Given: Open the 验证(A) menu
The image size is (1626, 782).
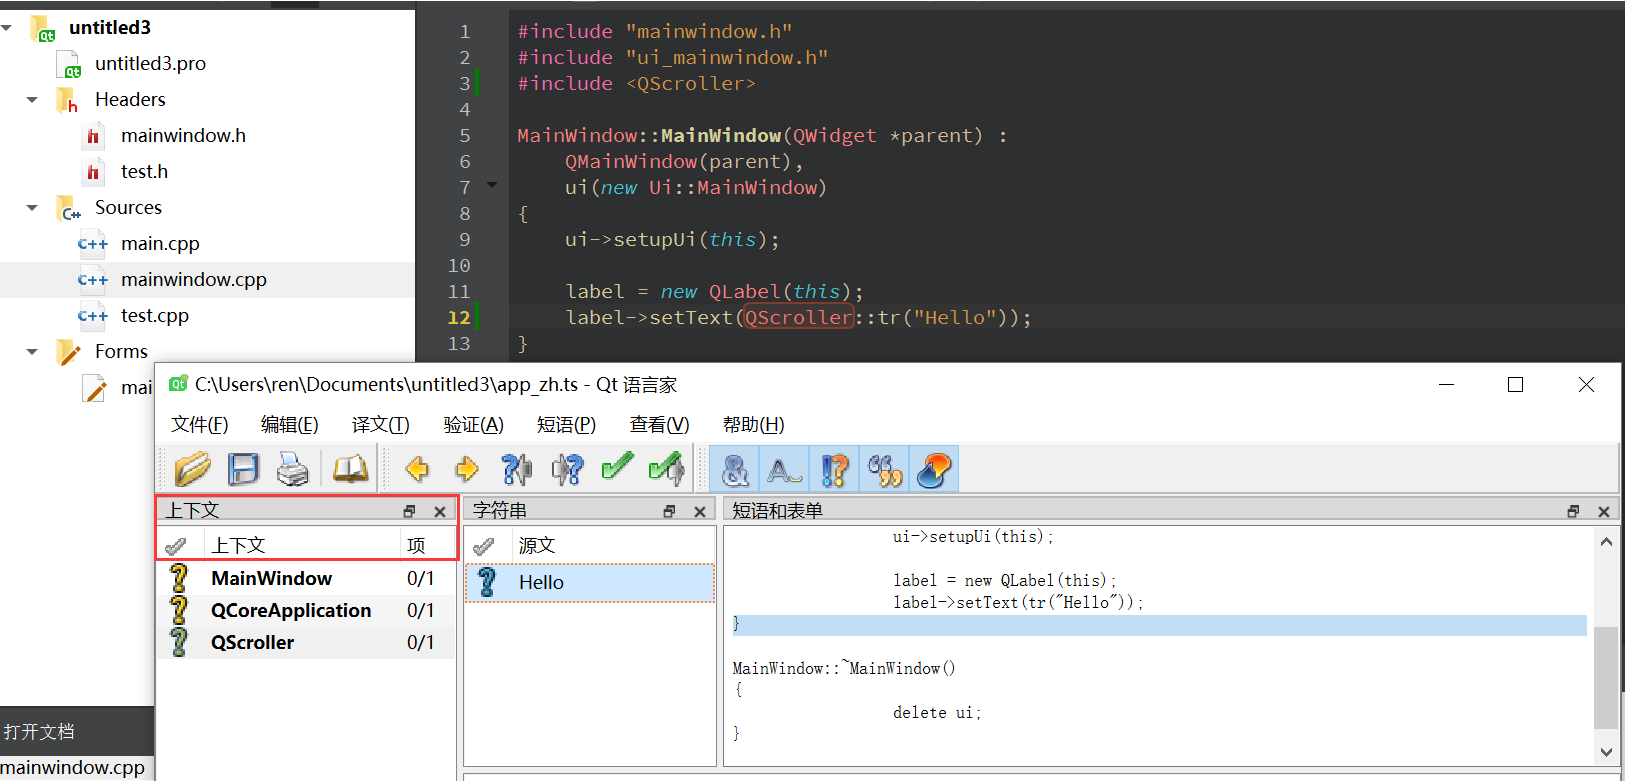Looking at the screenshot, I should pyautogui.click(x=474, y=425).
